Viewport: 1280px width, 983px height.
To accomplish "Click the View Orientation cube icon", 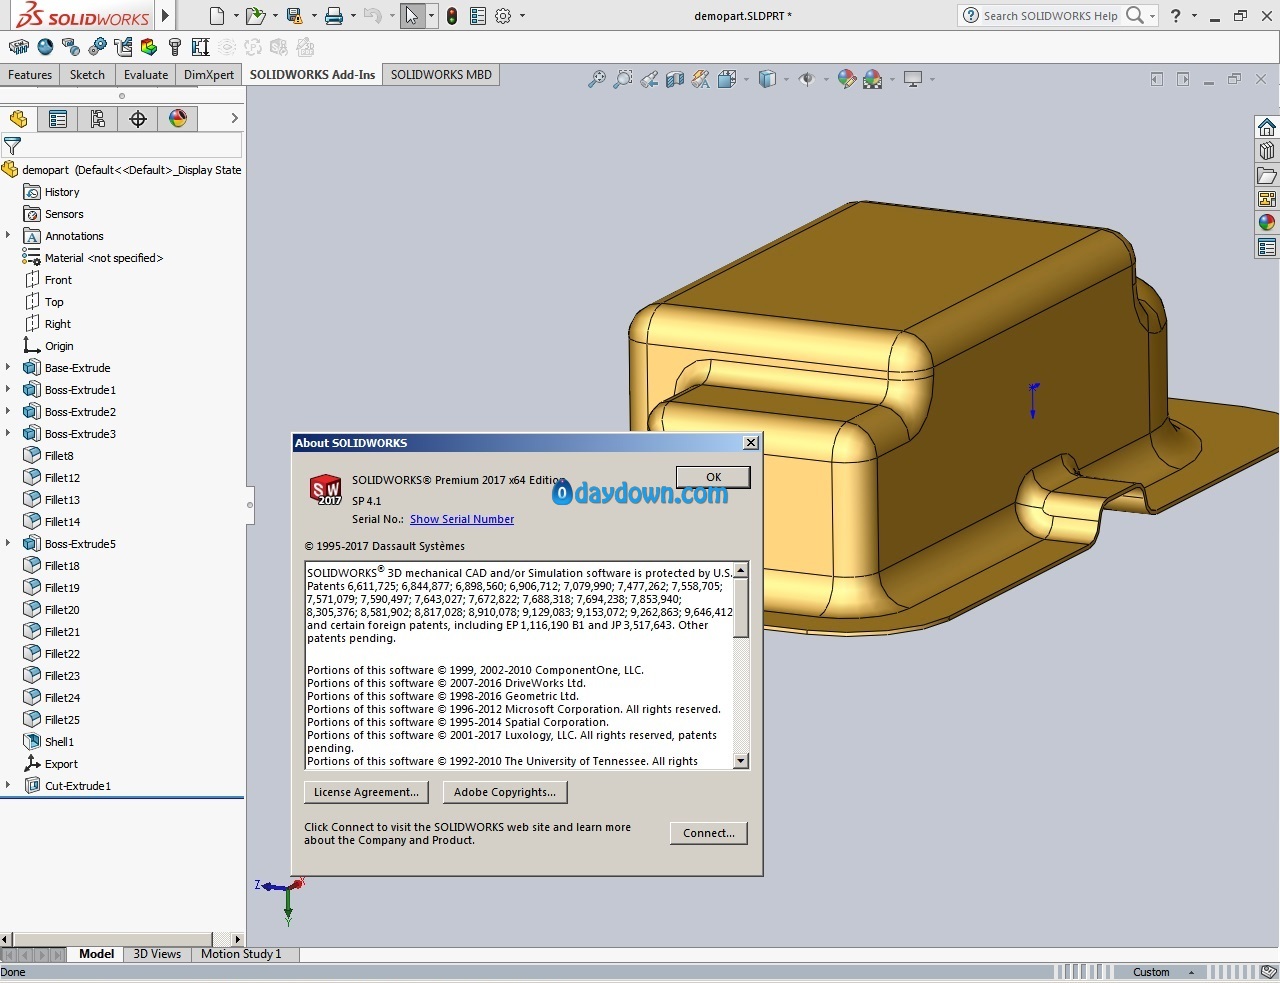I will (727, 79).
